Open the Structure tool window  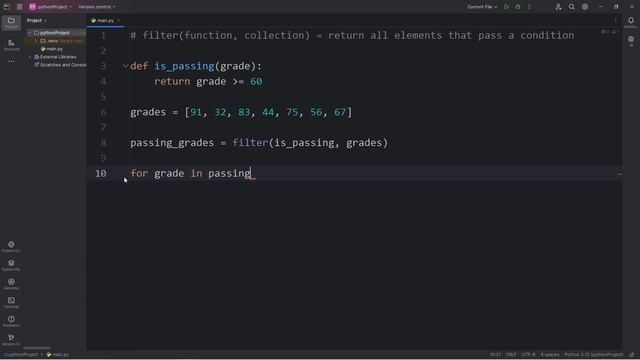(x=11, y=45)
